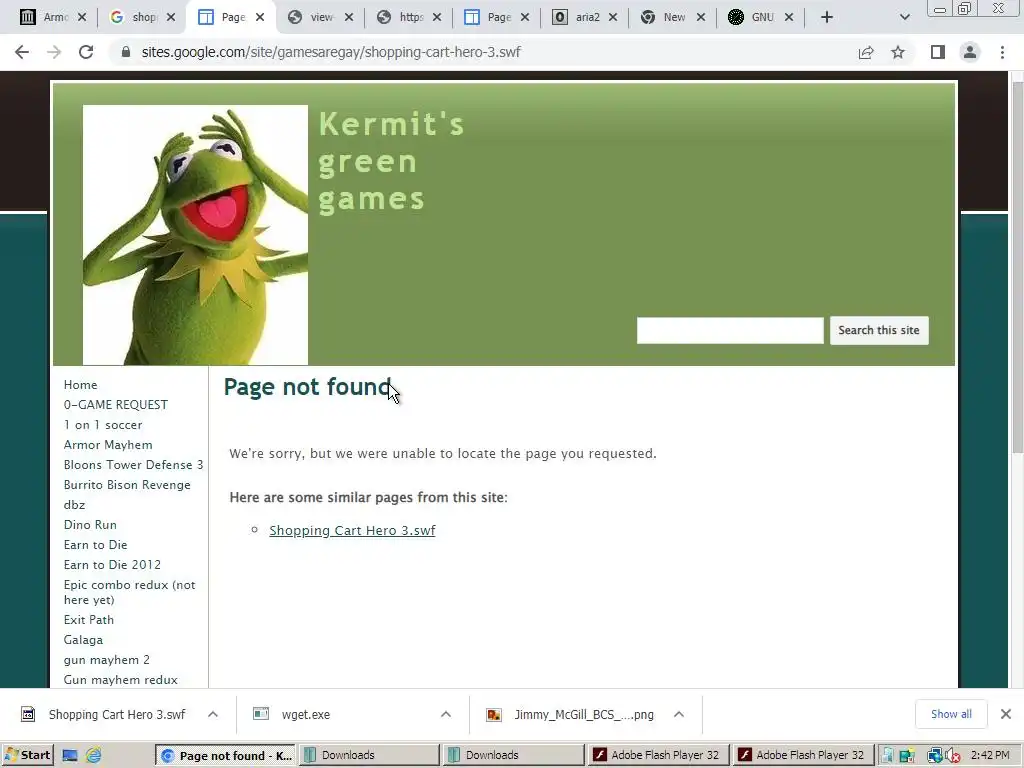Click the taskbar clock showing 2:42 PM

coord(990,755)
